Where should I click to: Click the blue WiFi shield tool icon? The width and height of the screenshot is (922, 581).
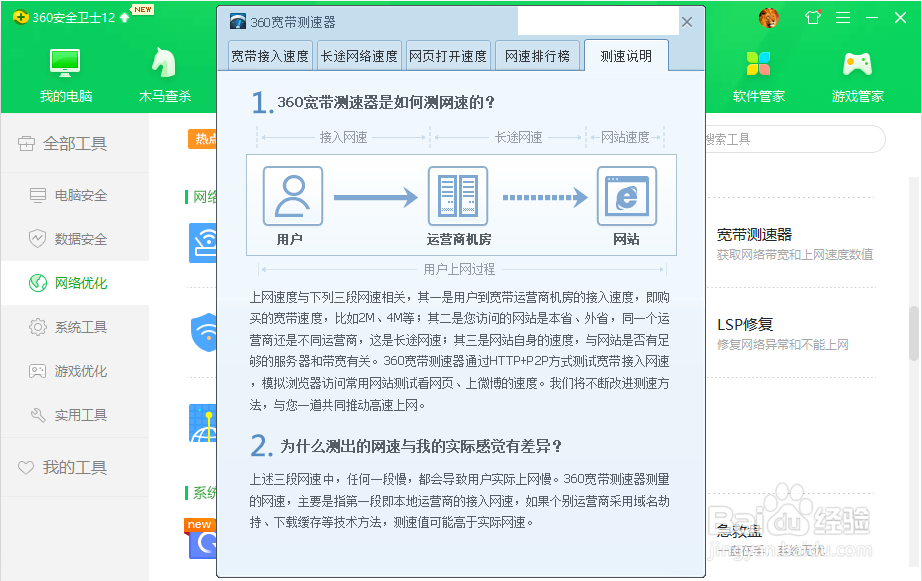204,332
